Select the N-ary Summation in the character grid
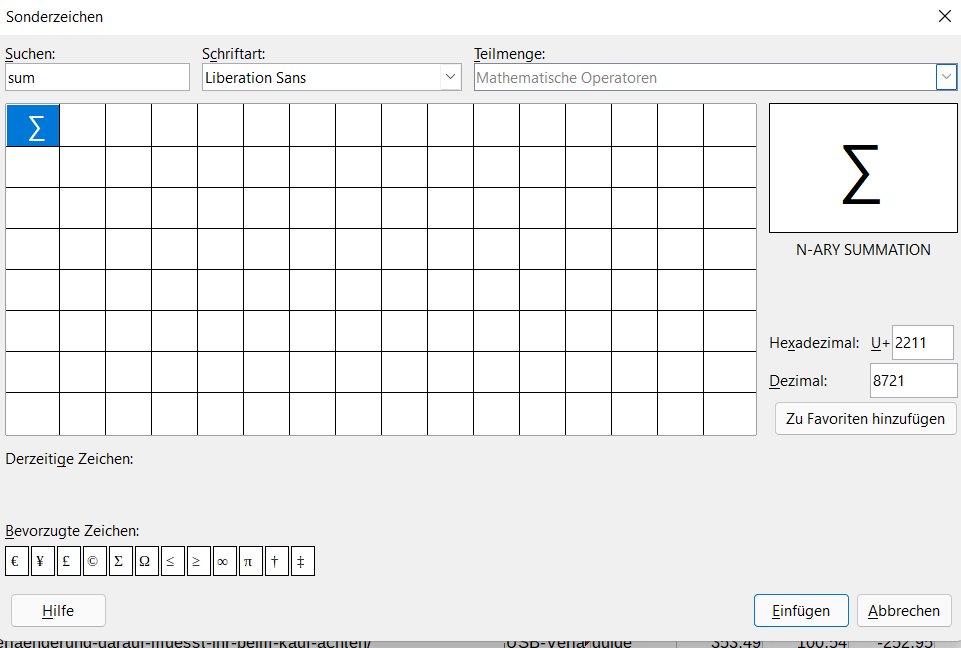The height and width of the screenshot is (648, 961). coord(33,125)
